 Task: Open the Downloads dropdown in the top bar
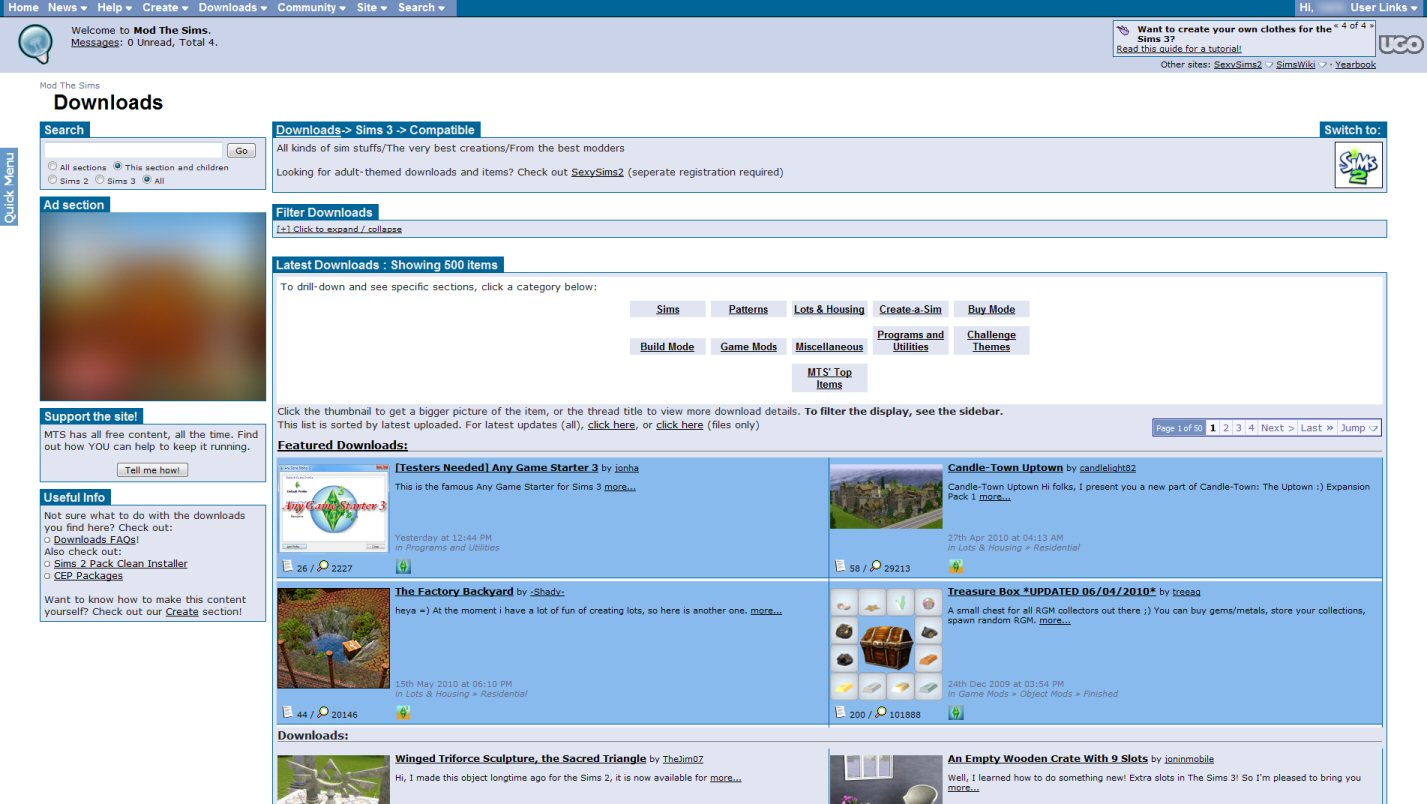coord(232,7)
